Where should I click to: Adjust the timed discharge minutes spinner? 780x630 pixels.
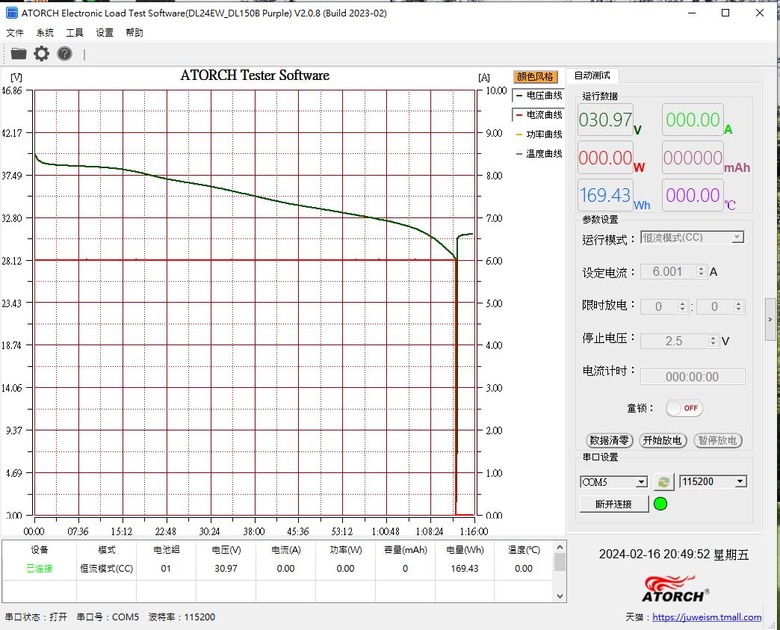739,307
